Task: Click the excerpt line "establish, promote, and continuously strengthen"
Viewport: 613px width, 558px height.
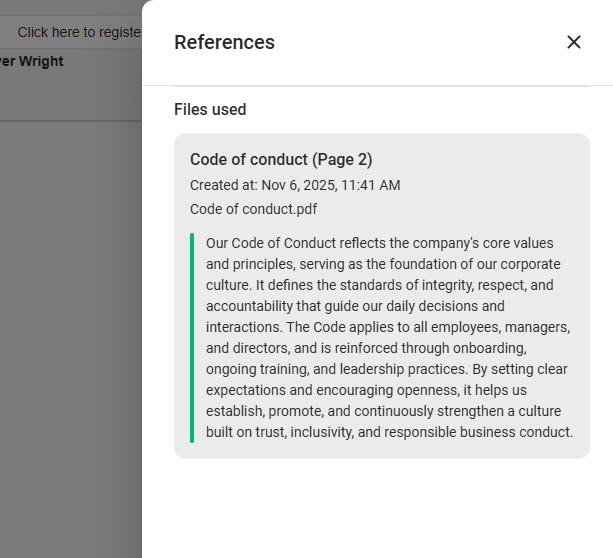Action: (383, 411)
